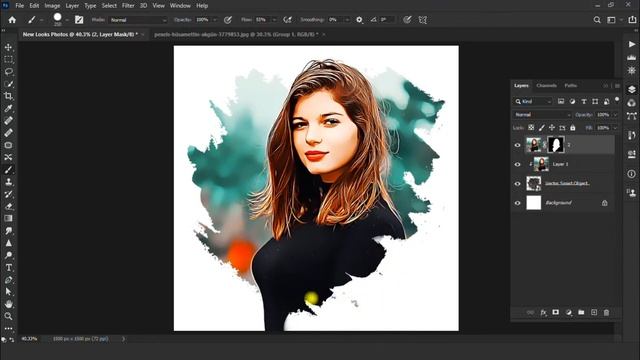Toggle lock position
Screen dimensions: 640x360
point(552,128)
